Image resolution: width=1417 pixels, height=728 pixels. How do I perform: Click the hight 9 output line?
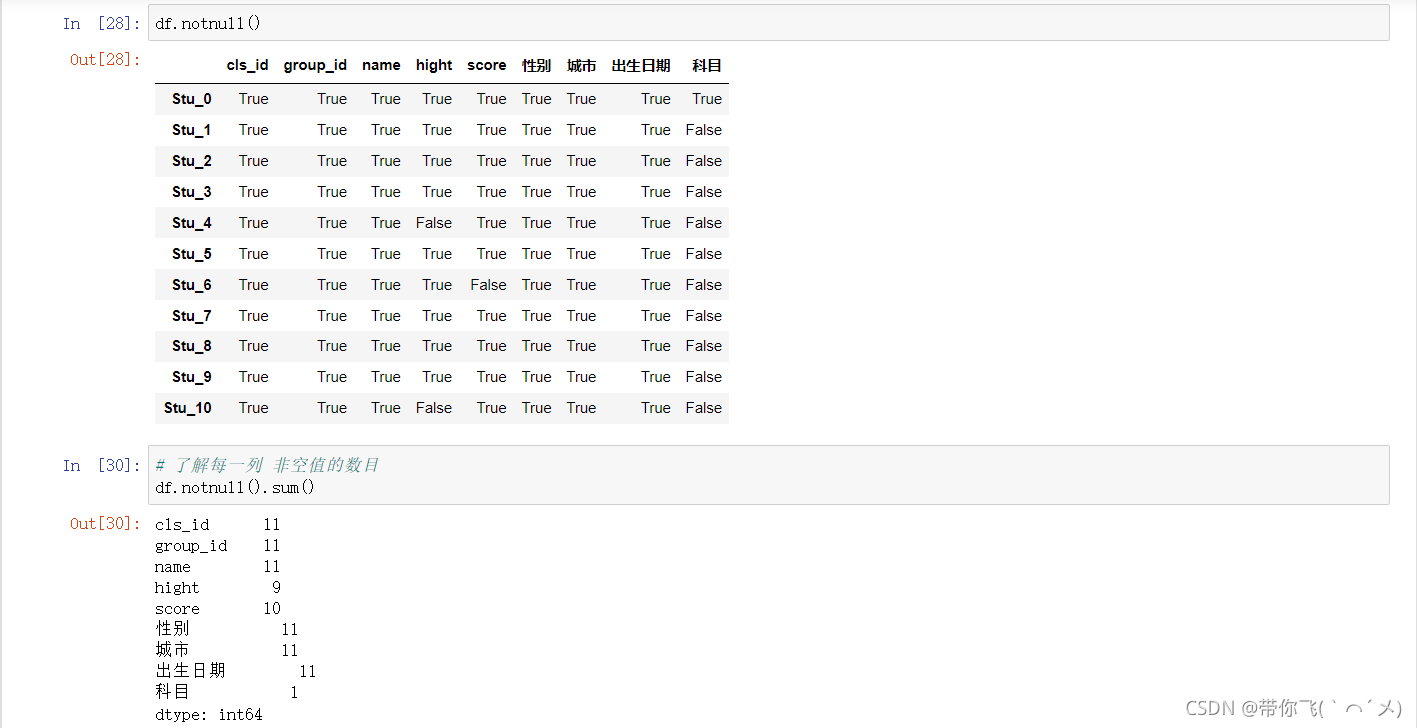tap(217, 588)
